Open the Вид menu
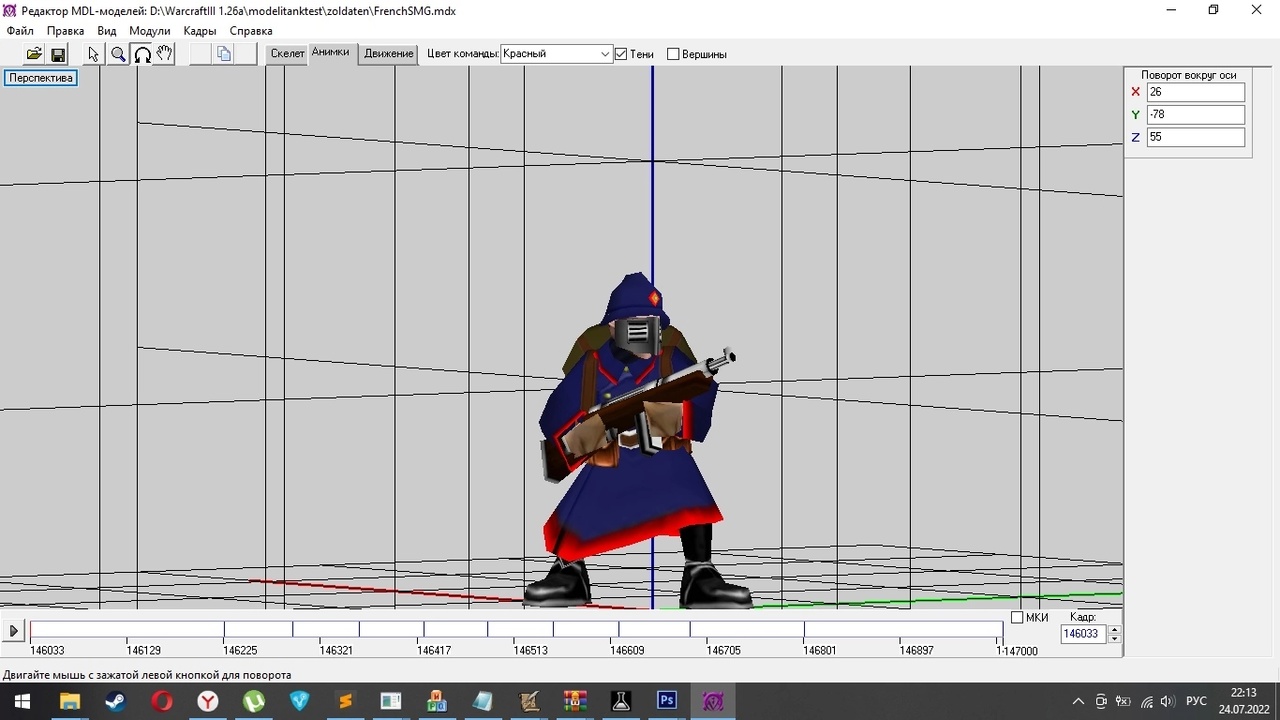Image resolution: width=1280 pixels, height=720 pixels. click(x=107, y=31)
